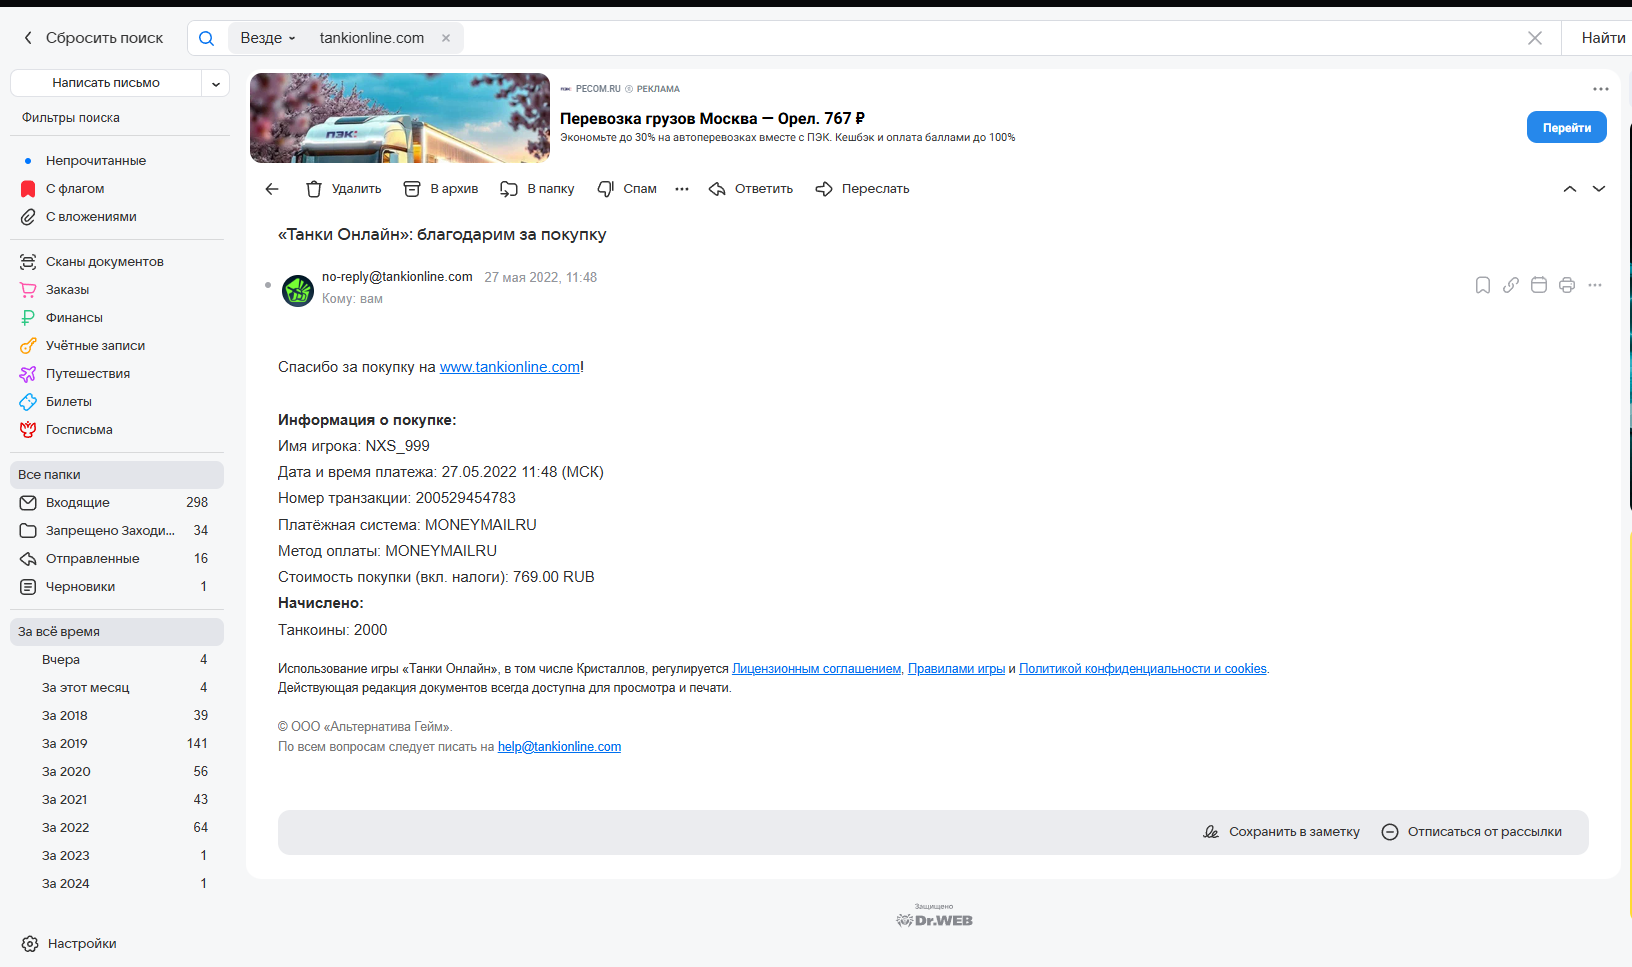Filter by 'Непрочитанные' messages
Screen dimensions: 1632x967
(96, 161)
